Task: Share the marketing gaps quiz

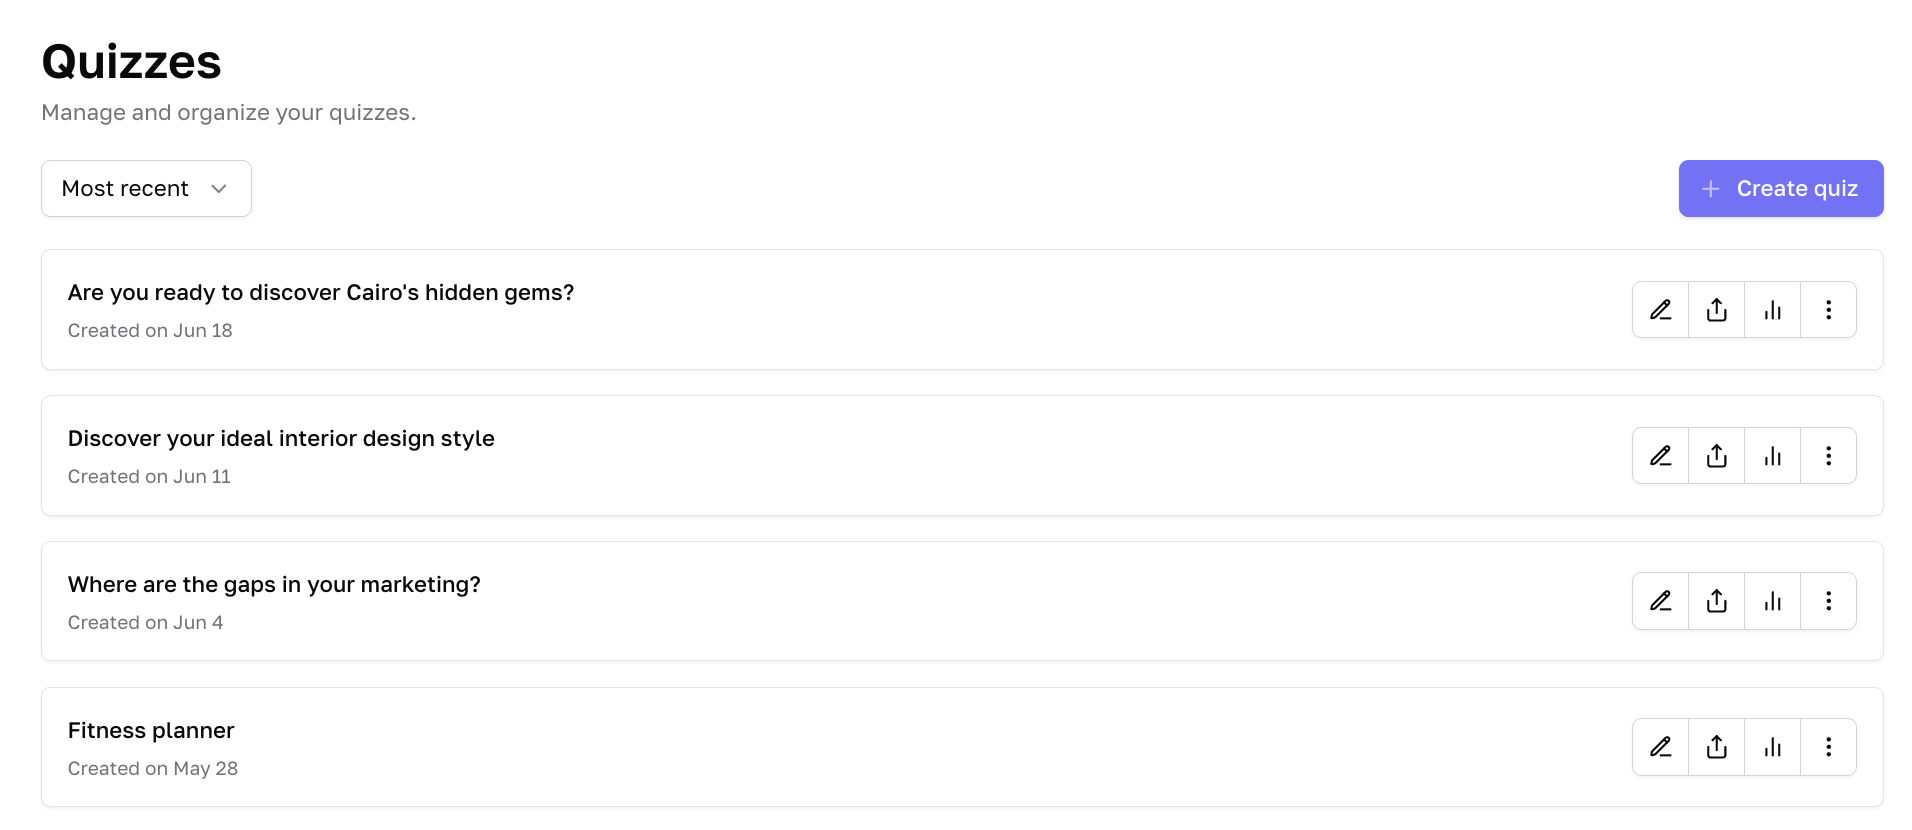Action: [x=1716, y=601]
